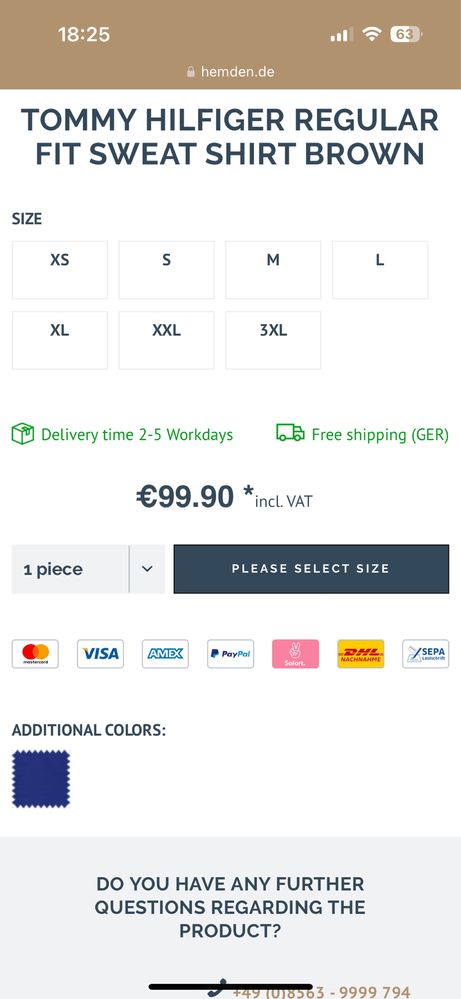Click the Please Select Size button
Viewport: 461px width, 999px height.
coord(311,569)
